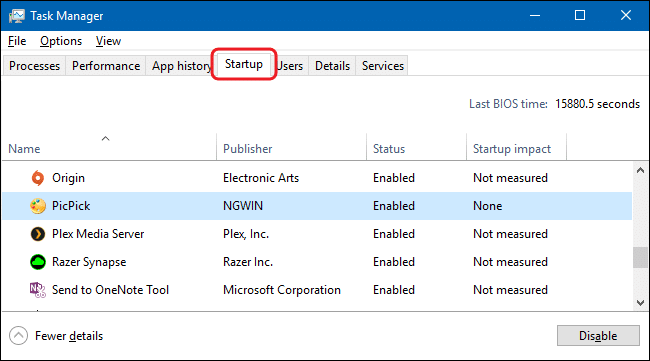Click the Origin app icon

pos(38,178)
